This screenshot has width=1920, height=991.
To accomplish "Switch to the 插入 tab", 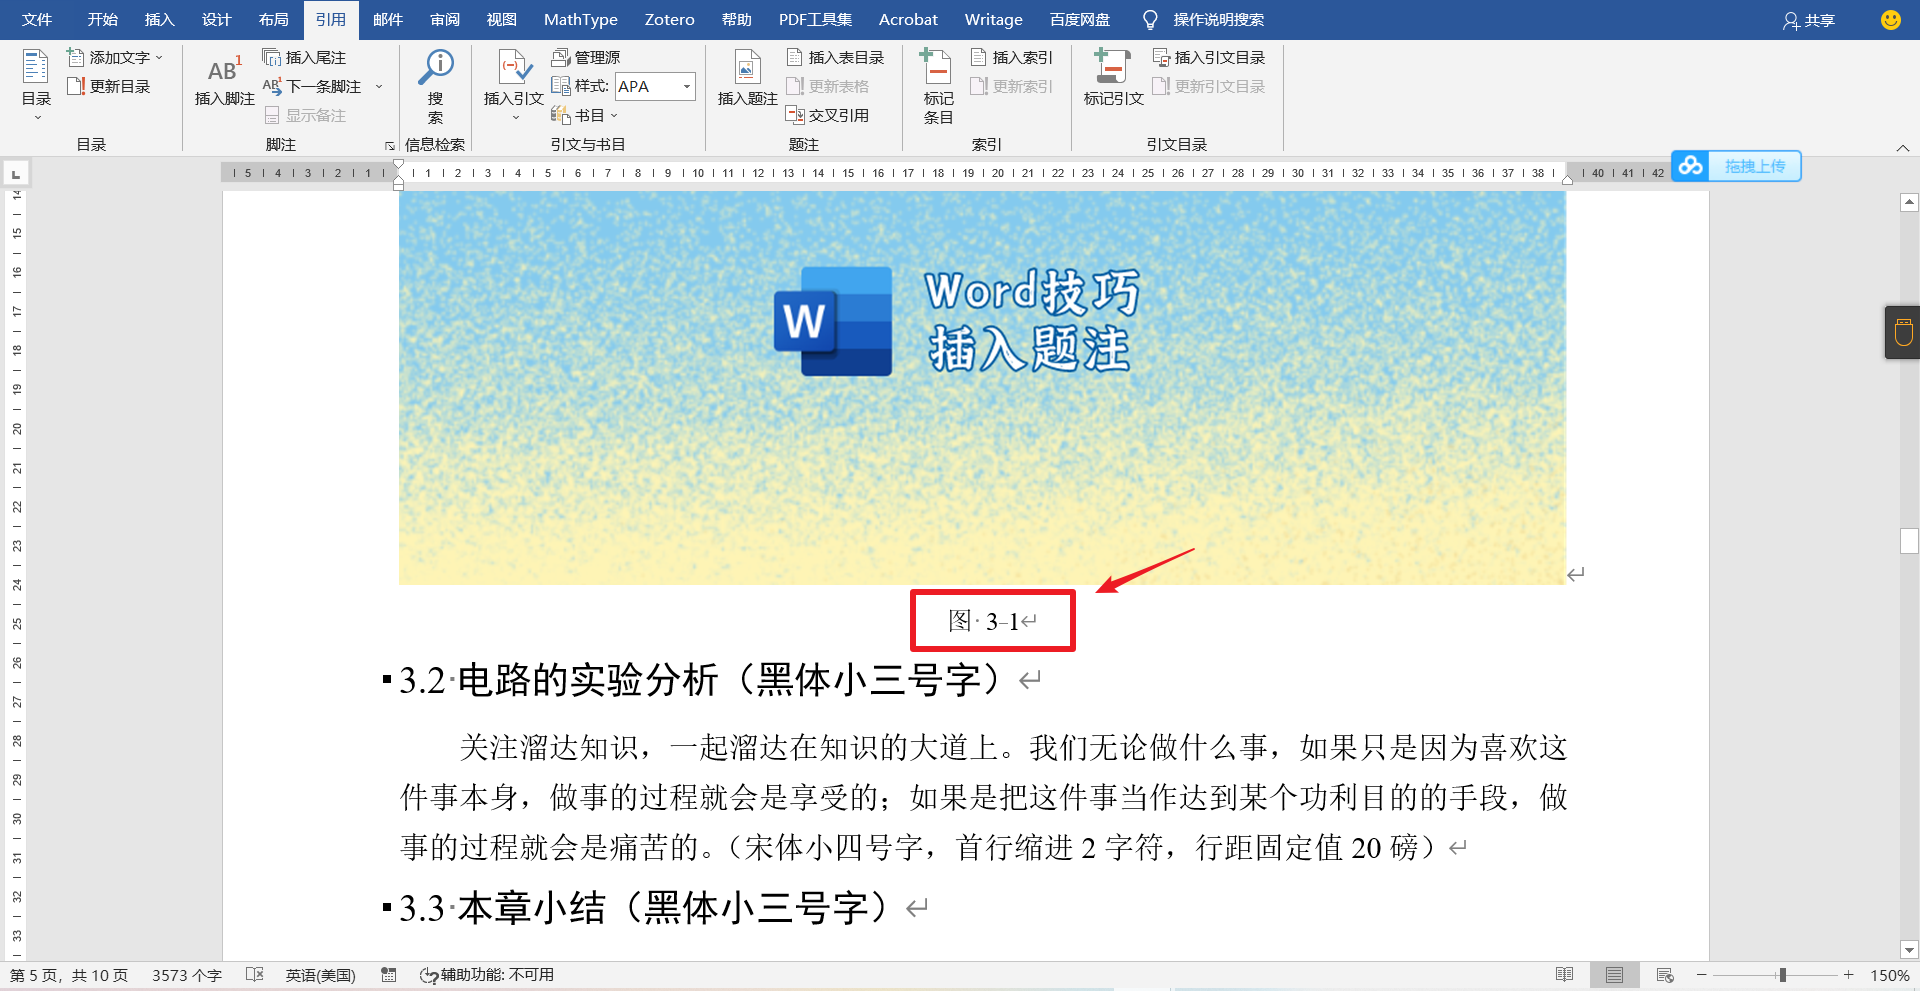I will (159, 20).
